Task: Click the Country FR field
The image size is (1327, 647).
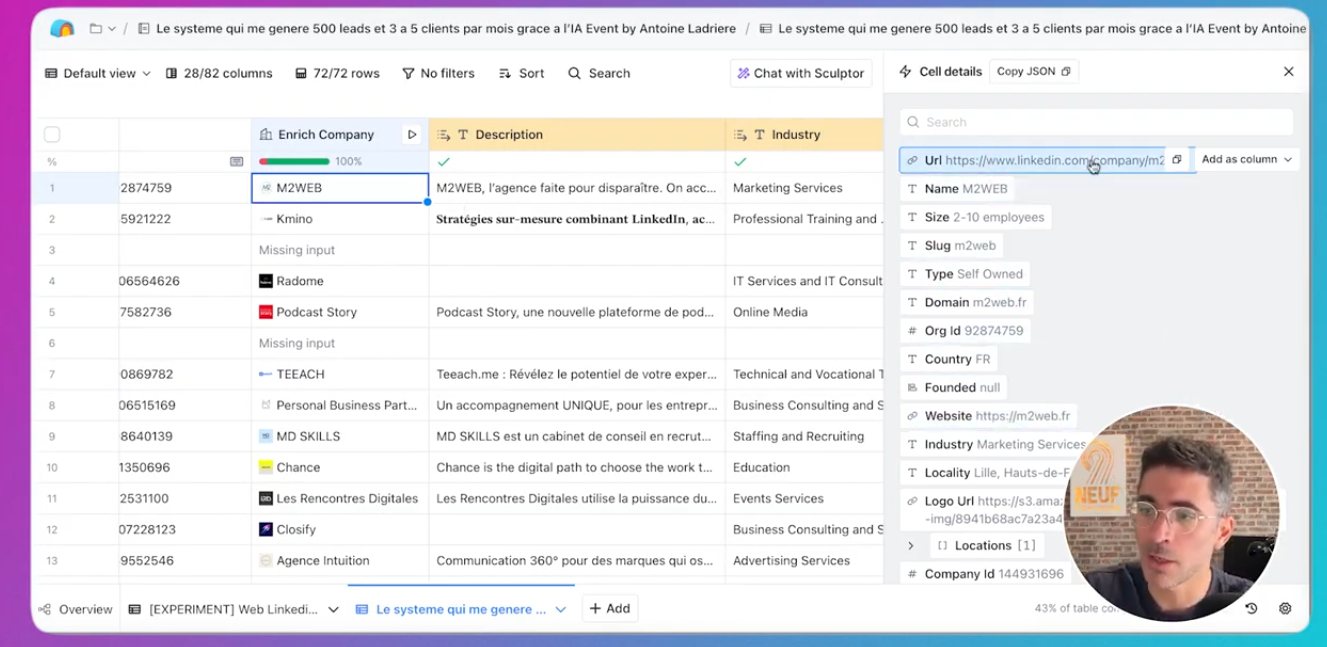Action: coord(948,359)
